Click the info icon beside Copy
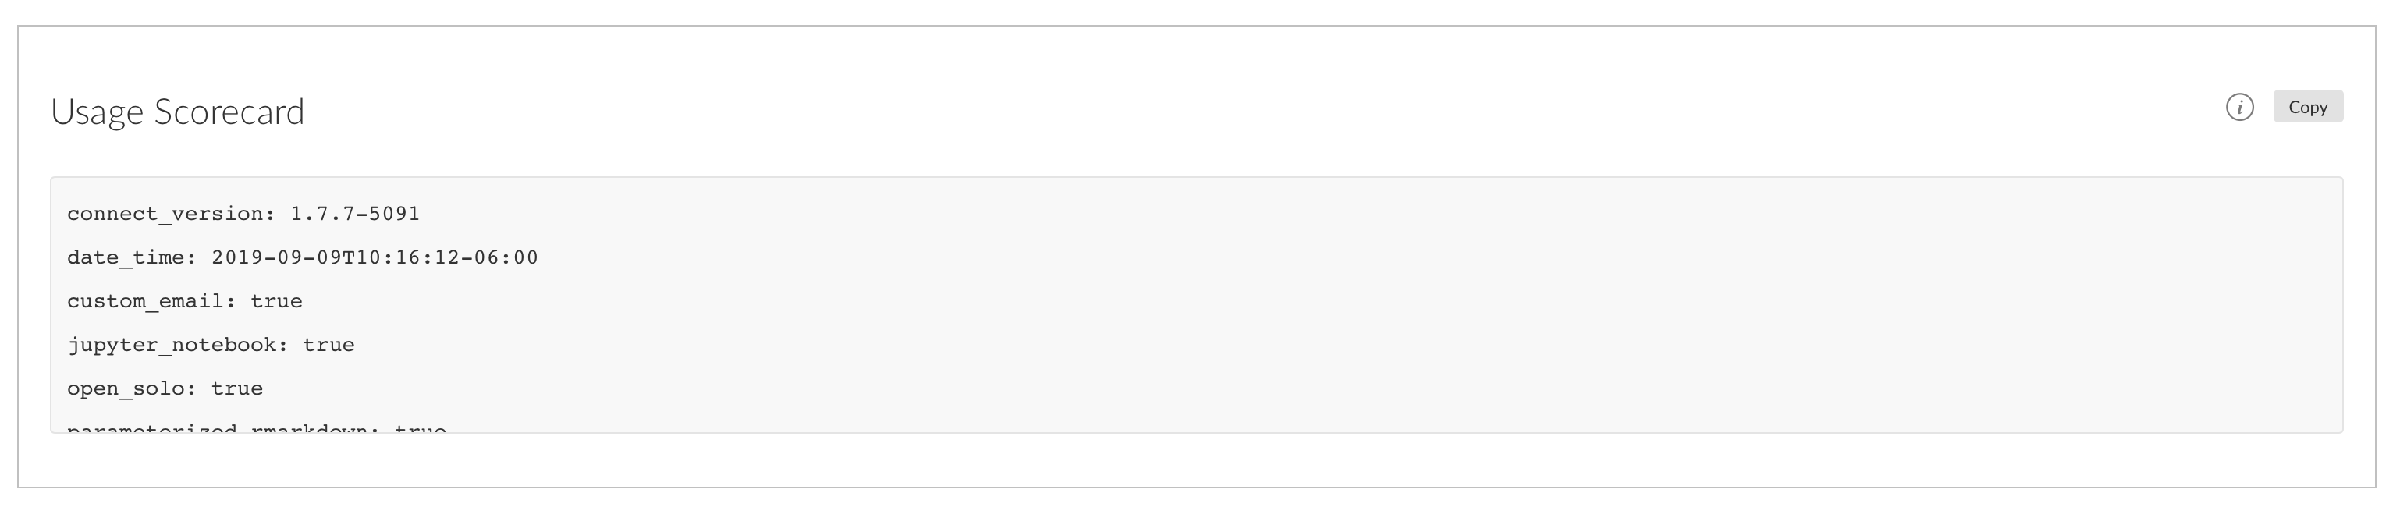2400x507 pixels. (x=2239, y=107)
